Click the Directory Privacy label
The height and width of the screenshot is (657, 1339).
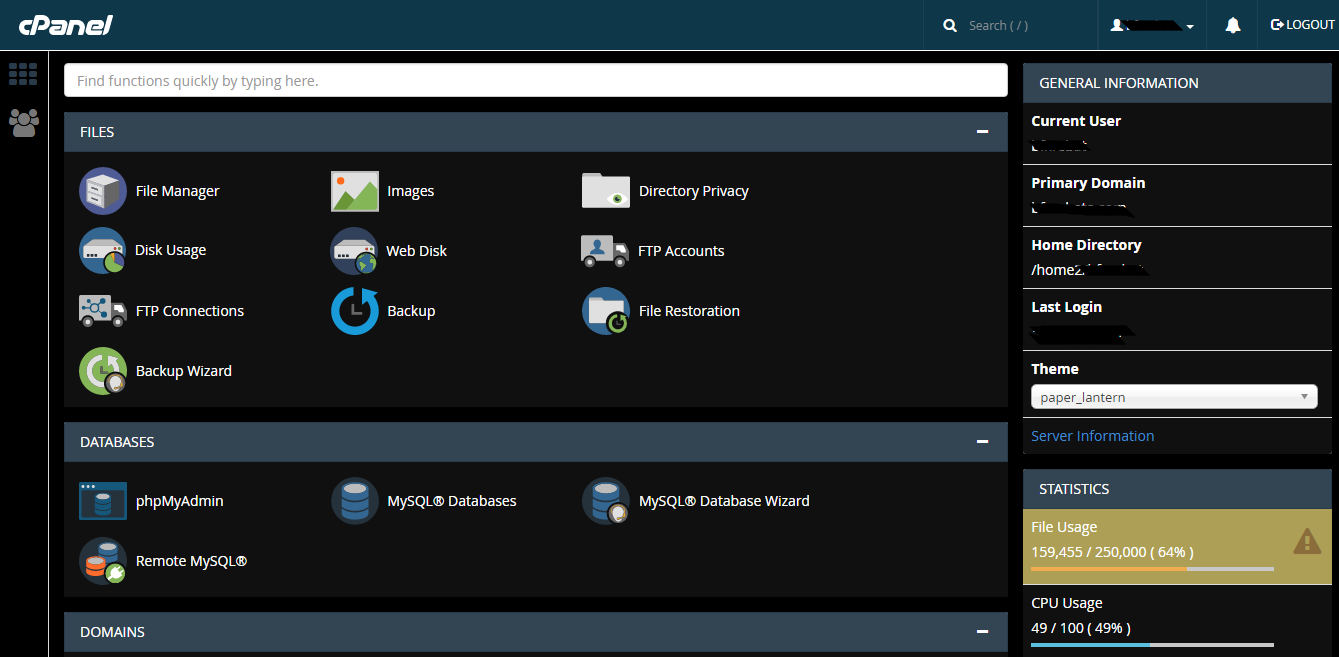point(694,191)
